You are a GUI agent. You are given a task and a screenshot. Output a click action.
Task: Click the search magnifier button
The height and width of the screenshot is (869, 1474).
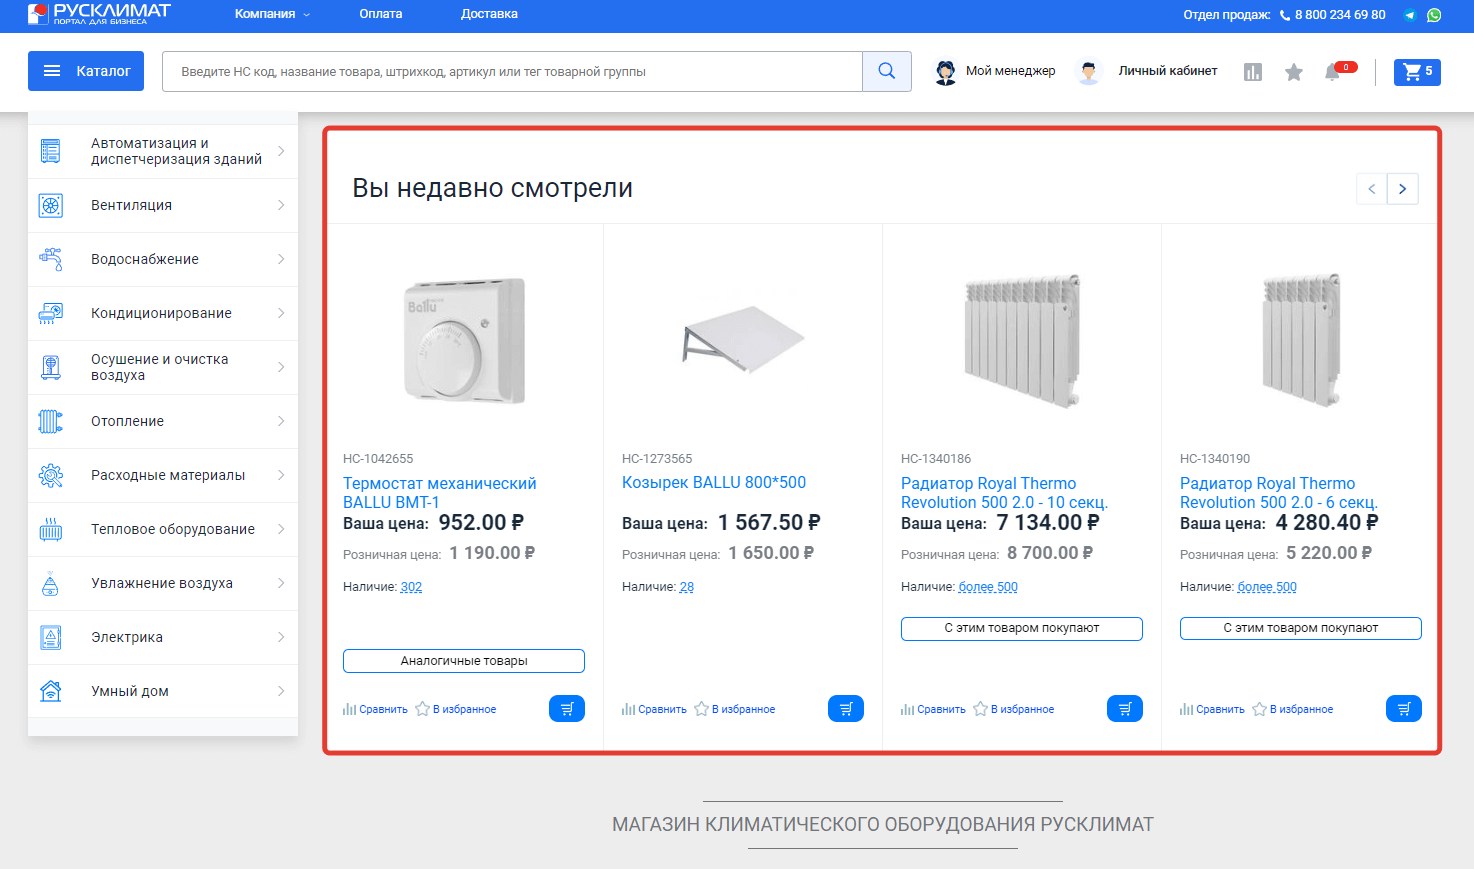coord(887,71)
